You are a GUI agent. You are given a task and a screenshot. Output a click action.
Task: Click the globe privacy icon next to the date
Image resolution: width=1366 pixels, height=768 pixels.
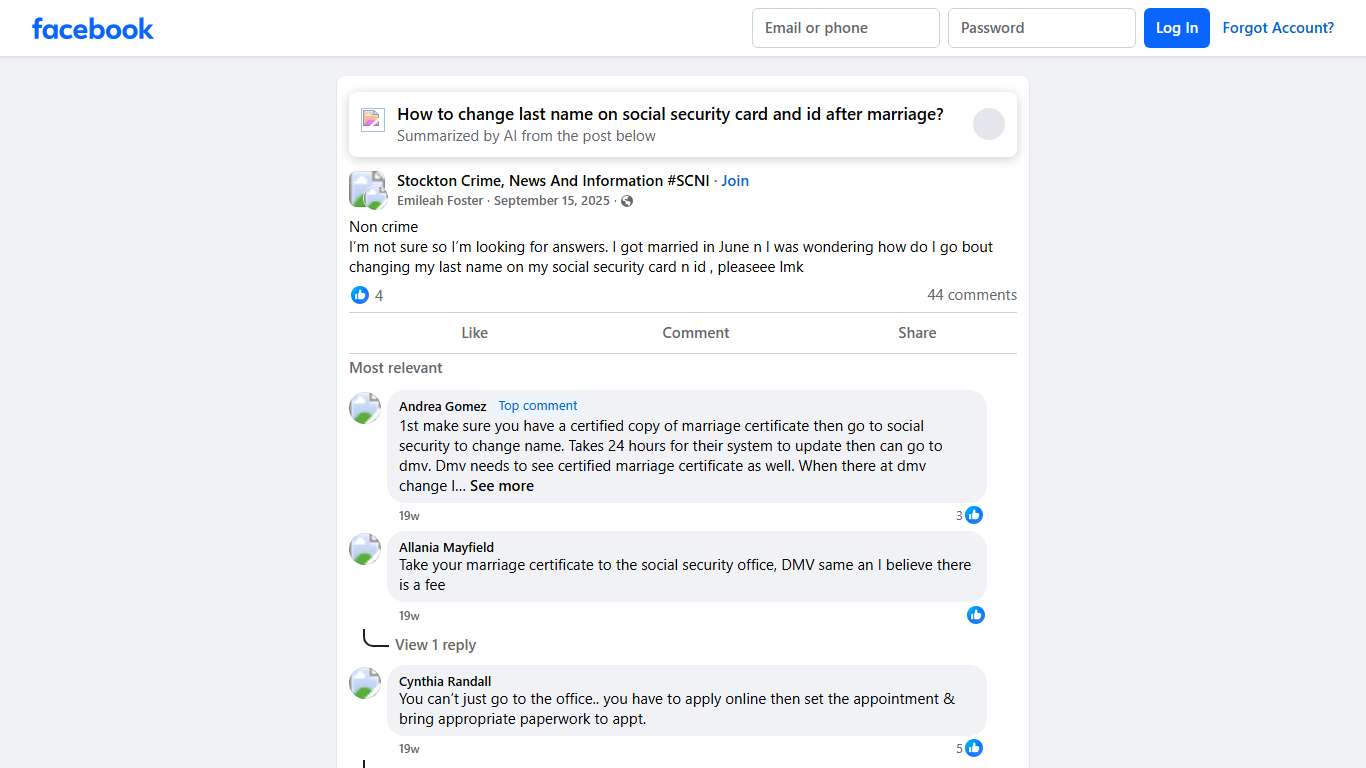(626, 200)
